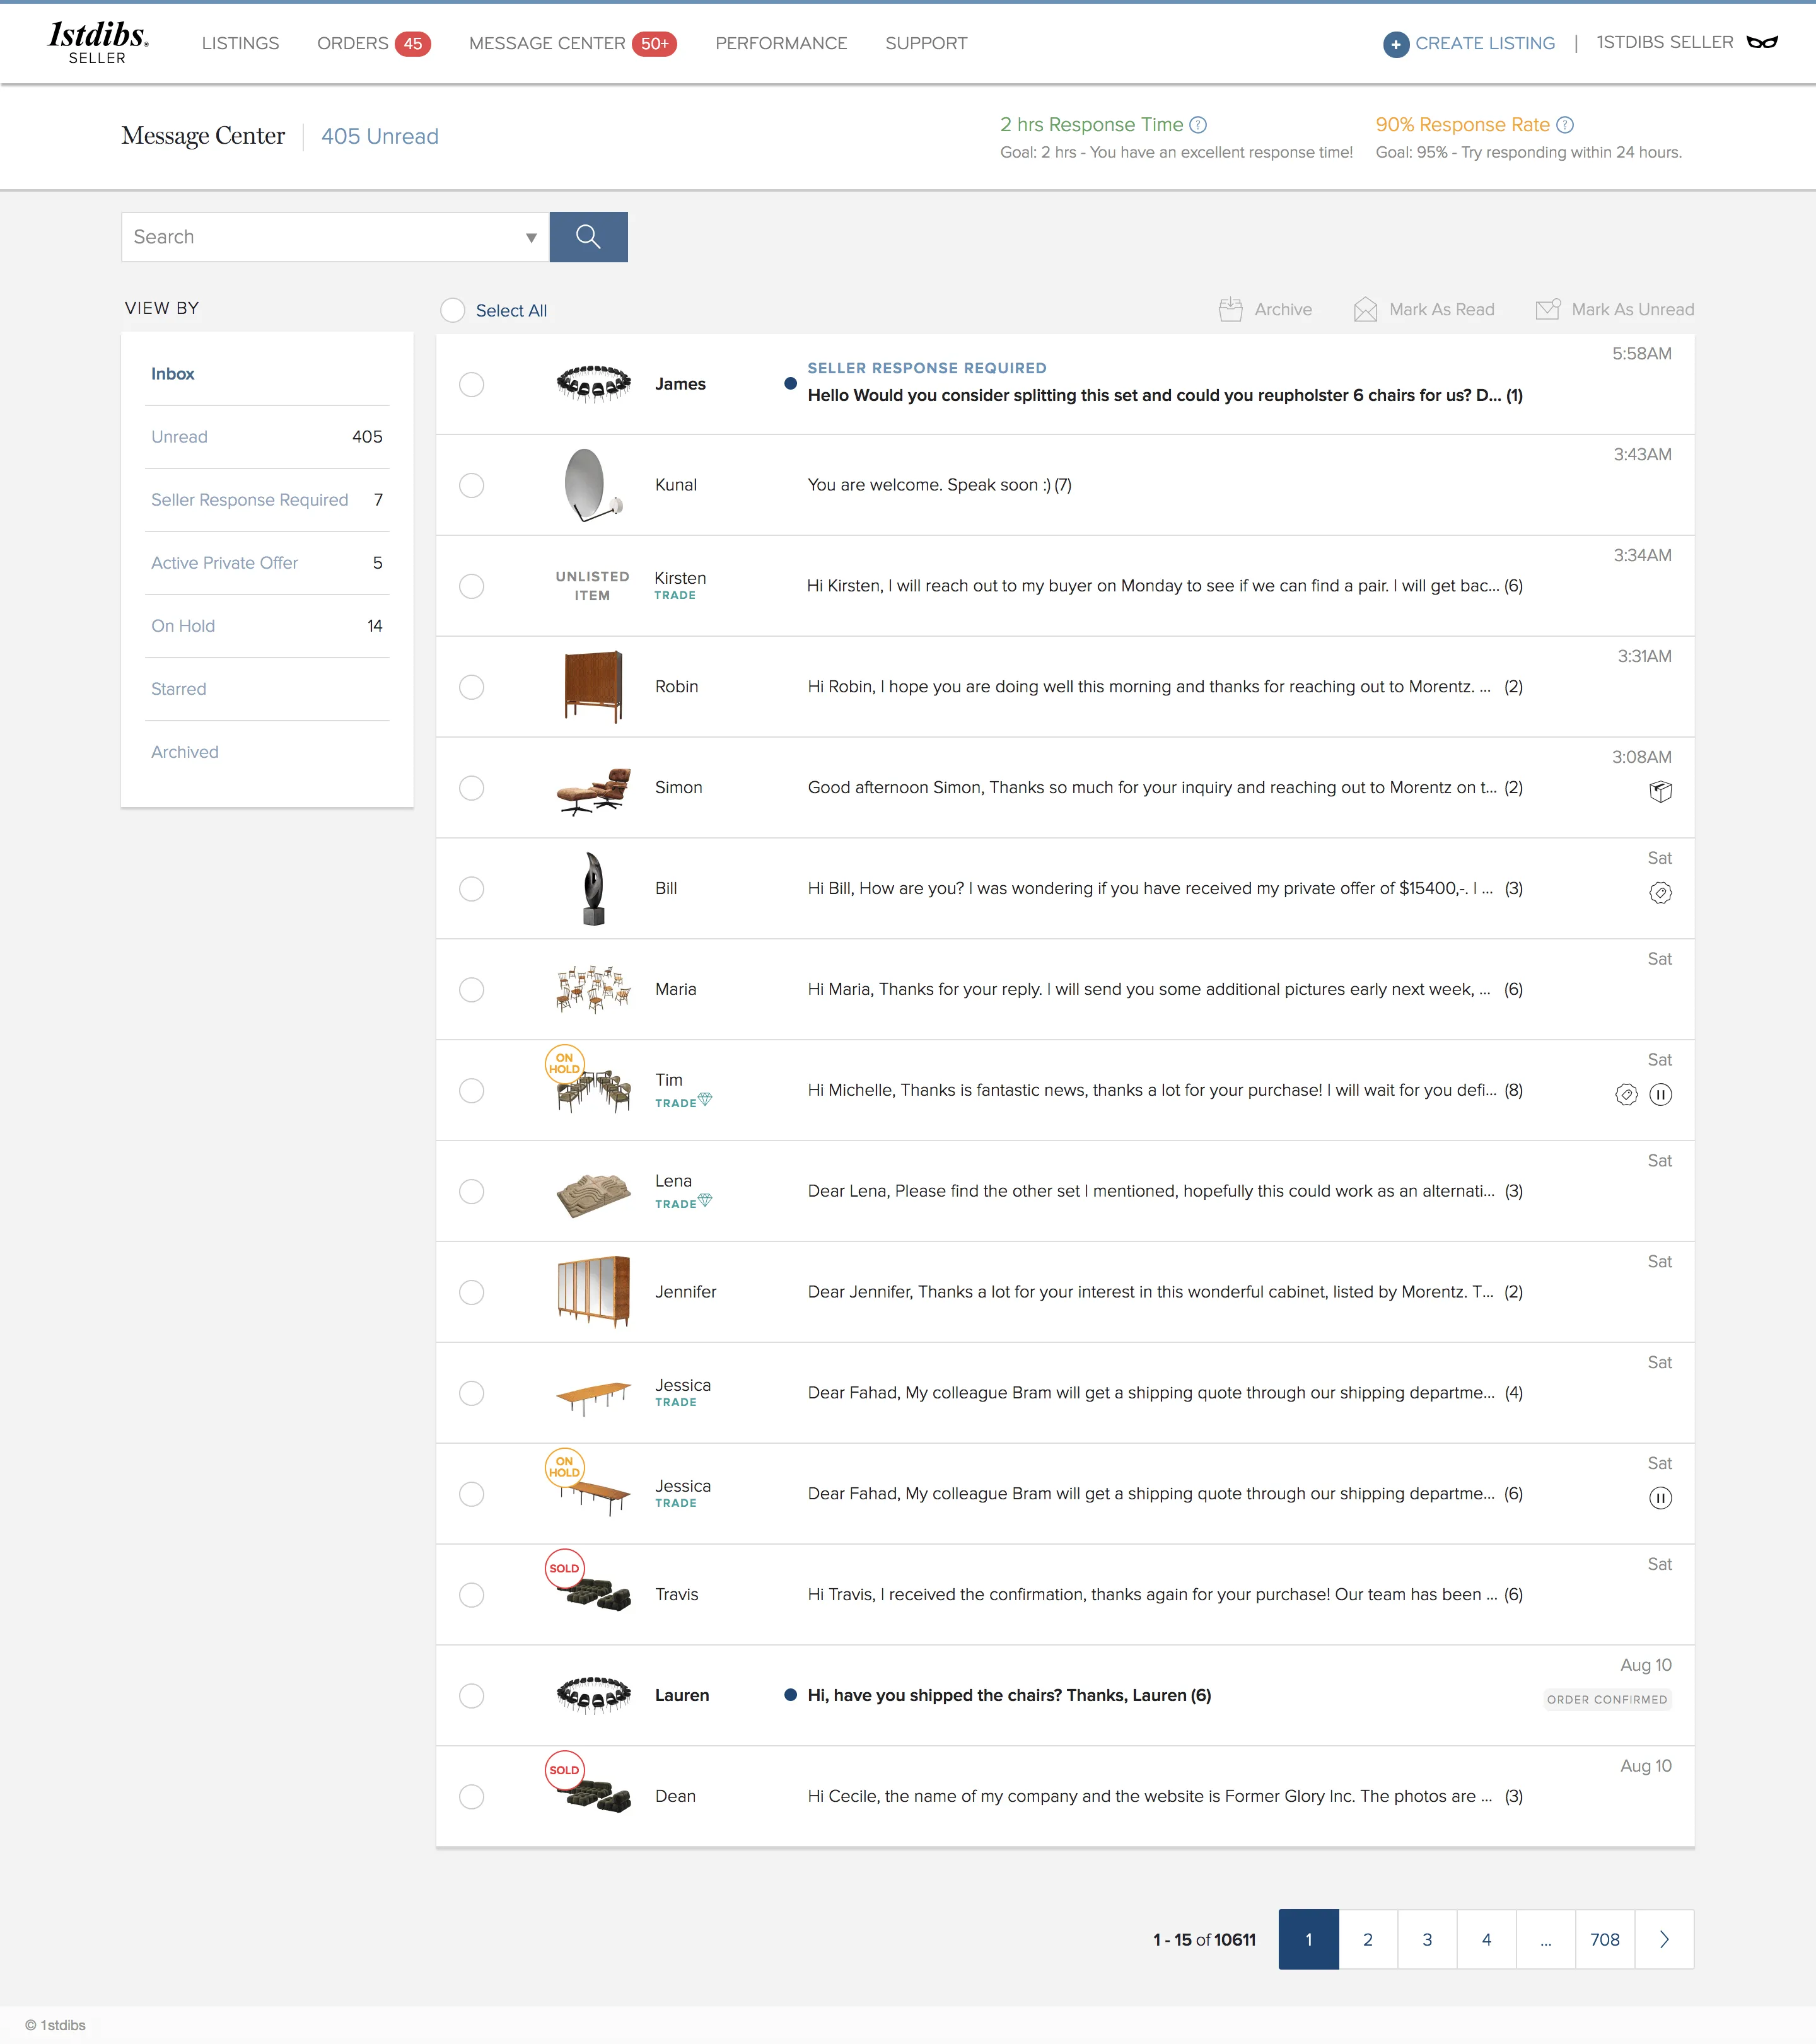Click the Order Confirmed tag in Lauren's row
Viewport: 1816px width, 2044px height.
click(1607, 1700)
